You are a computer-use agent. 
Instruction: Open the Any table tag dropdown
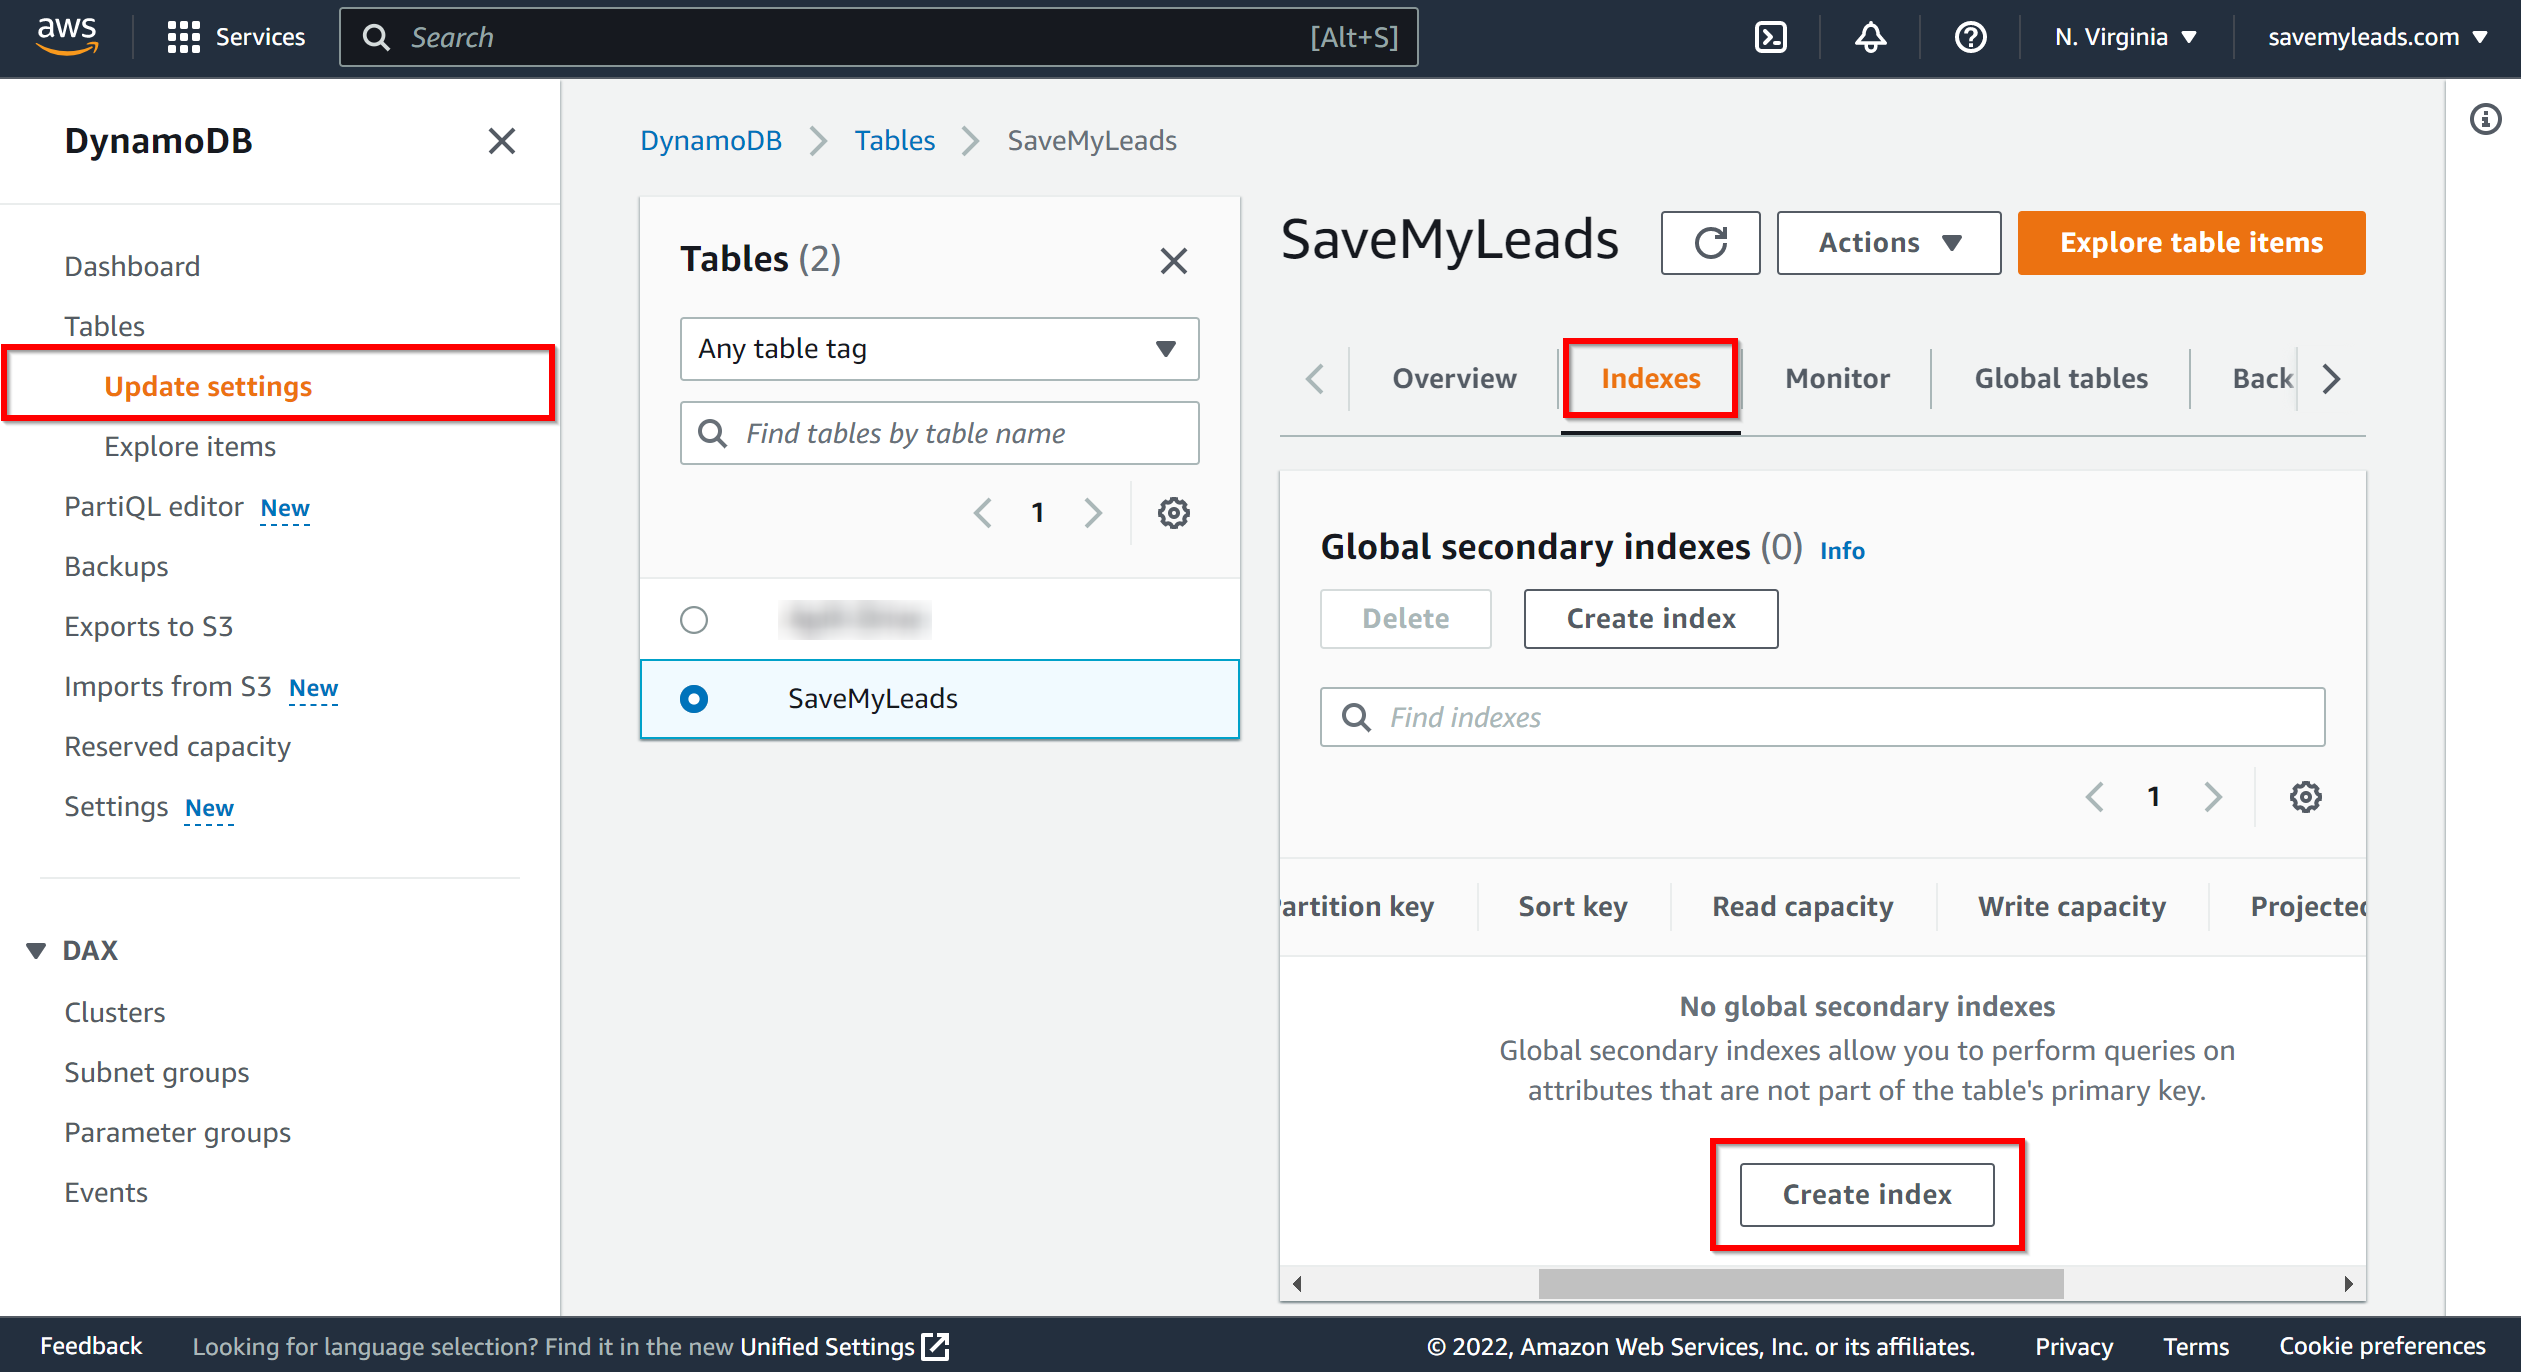point(939,349)
